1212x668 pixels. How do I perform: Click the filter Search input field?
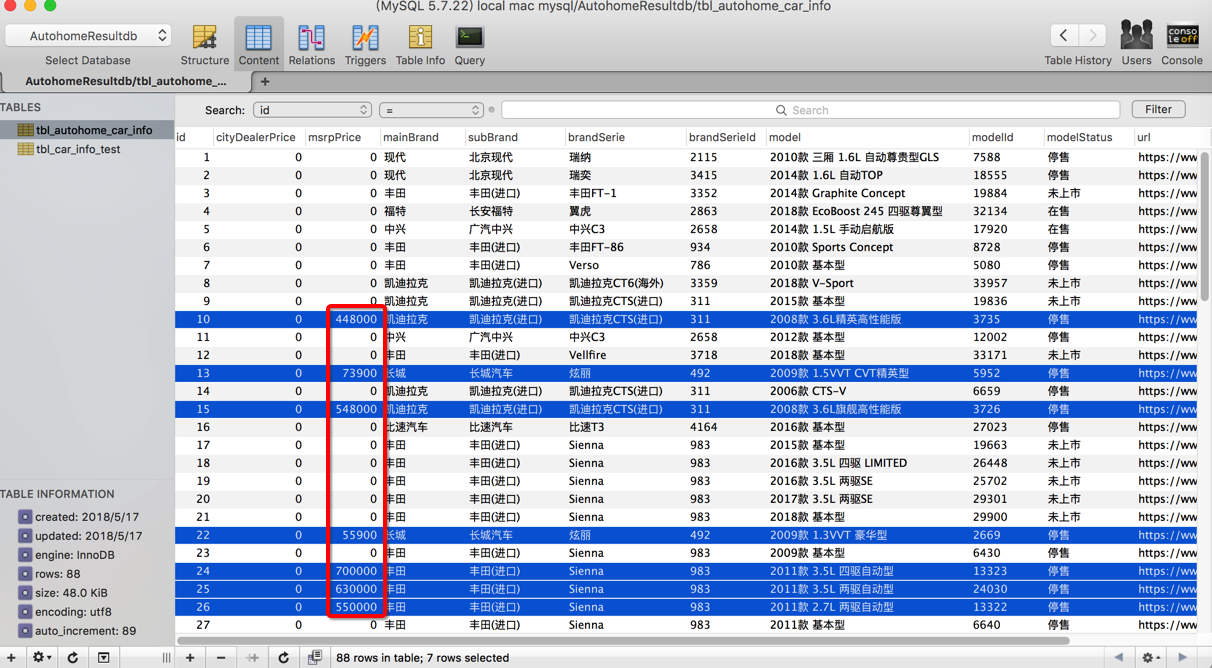point(810,110)
